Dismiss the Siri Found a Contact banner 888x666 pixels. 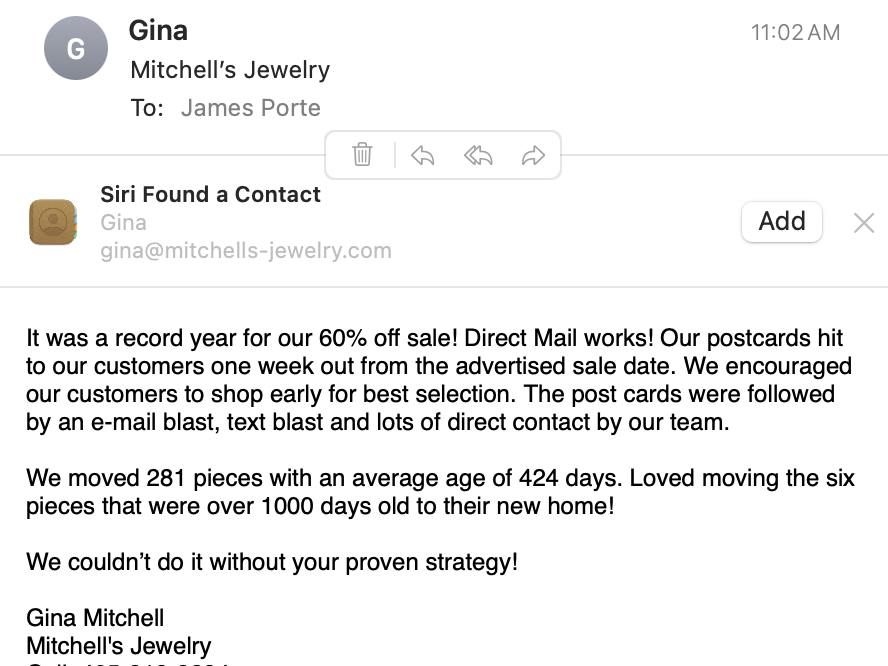click(x=864, y=223)
